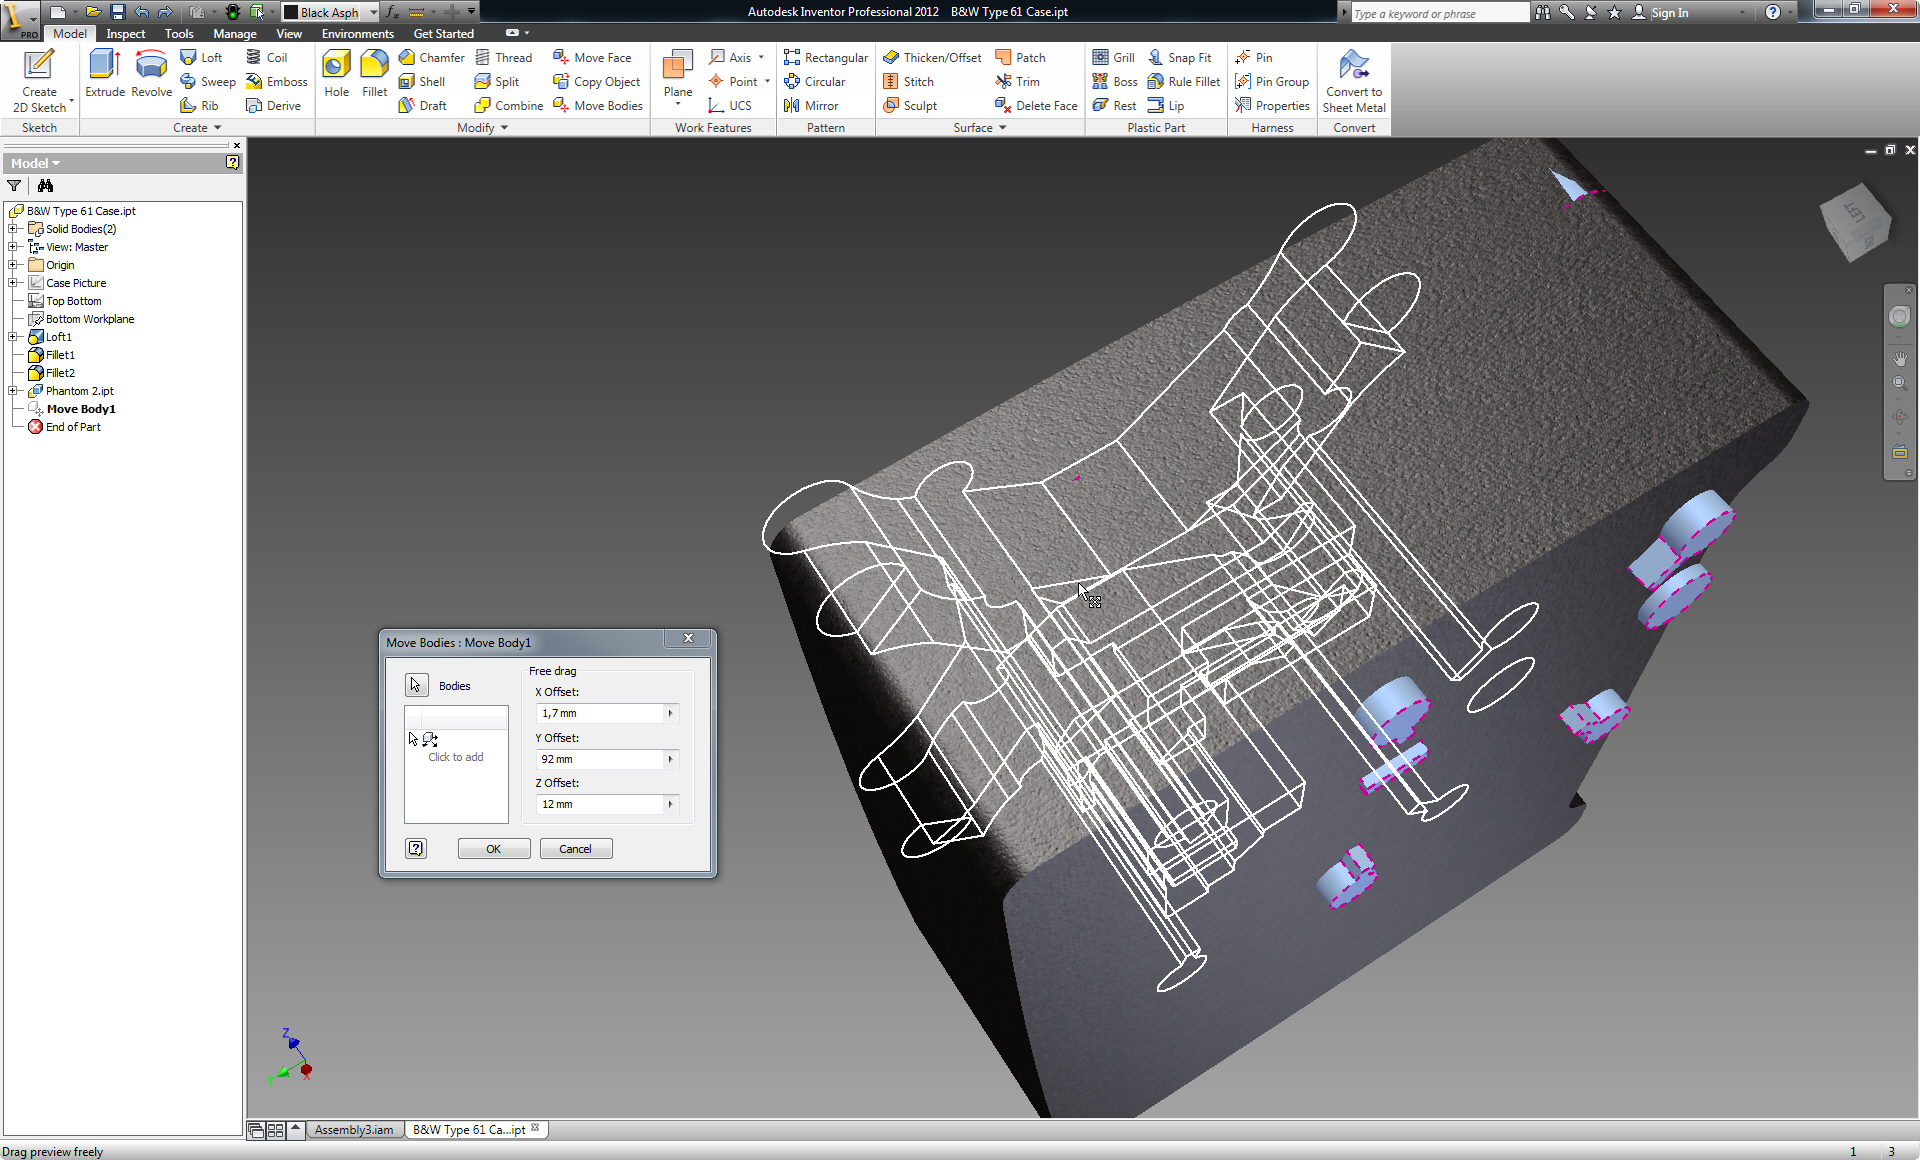The height and width of the screenshot is (1160, 1920).
Task: Apply the Chamfer tool
Action: point(431,58)
